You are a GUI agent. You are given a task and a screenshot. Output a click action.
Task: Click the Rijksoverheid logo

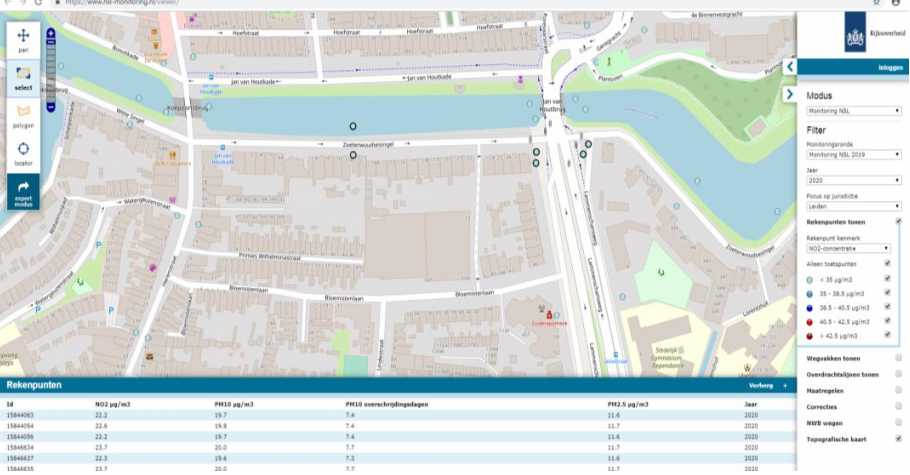(875, 34)
